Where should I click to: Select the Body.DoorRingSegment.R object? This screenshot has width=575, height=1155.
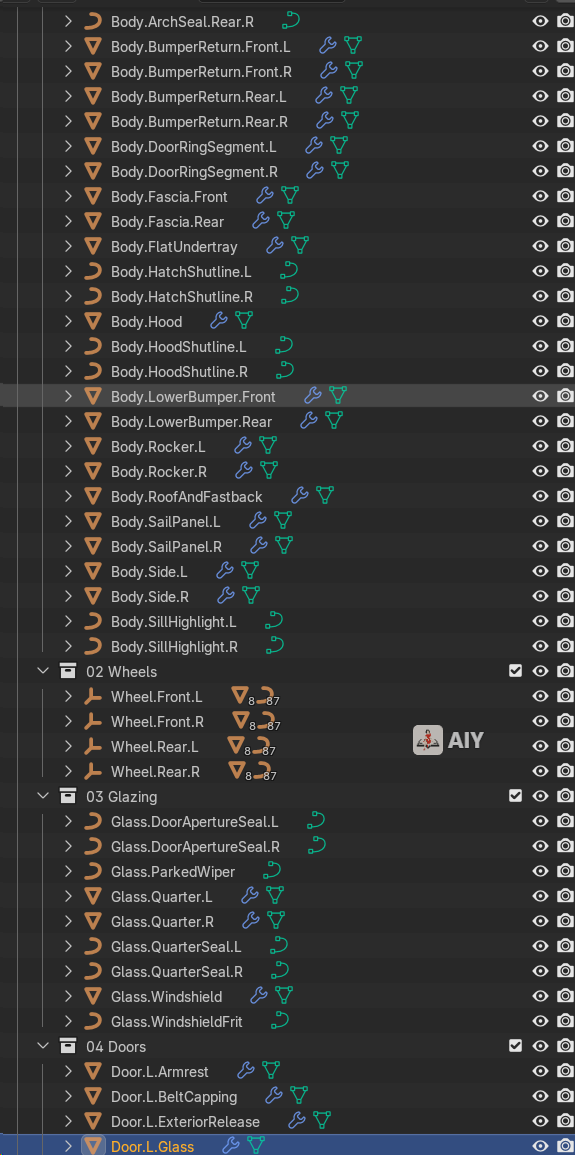[x=194, y=172]
